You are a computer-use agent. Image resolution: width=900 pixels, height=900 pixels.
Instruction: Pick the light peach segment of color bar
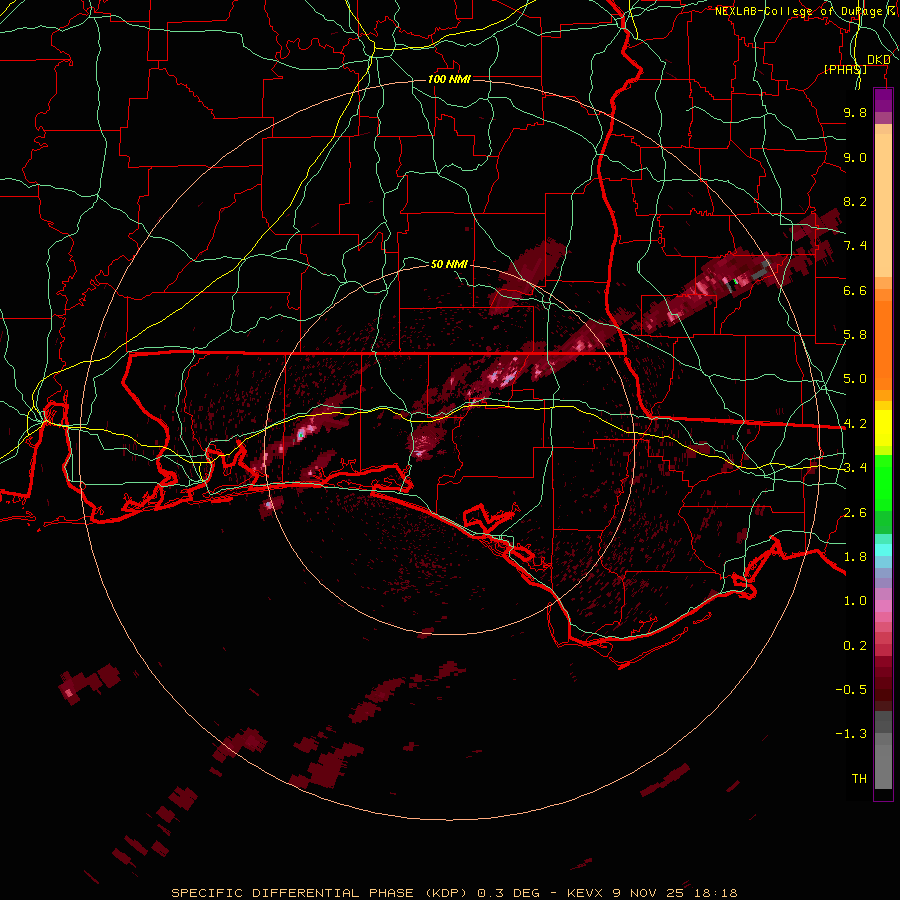pyautogui.click(x=883, y=205)
